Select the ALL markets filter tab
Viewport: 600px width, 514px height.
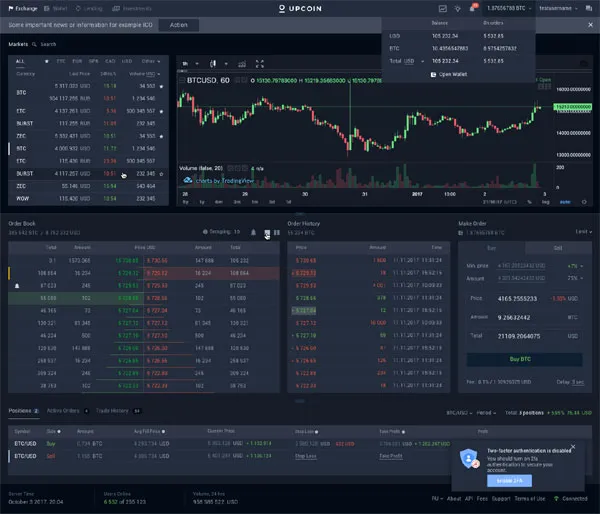click(20, 61)
